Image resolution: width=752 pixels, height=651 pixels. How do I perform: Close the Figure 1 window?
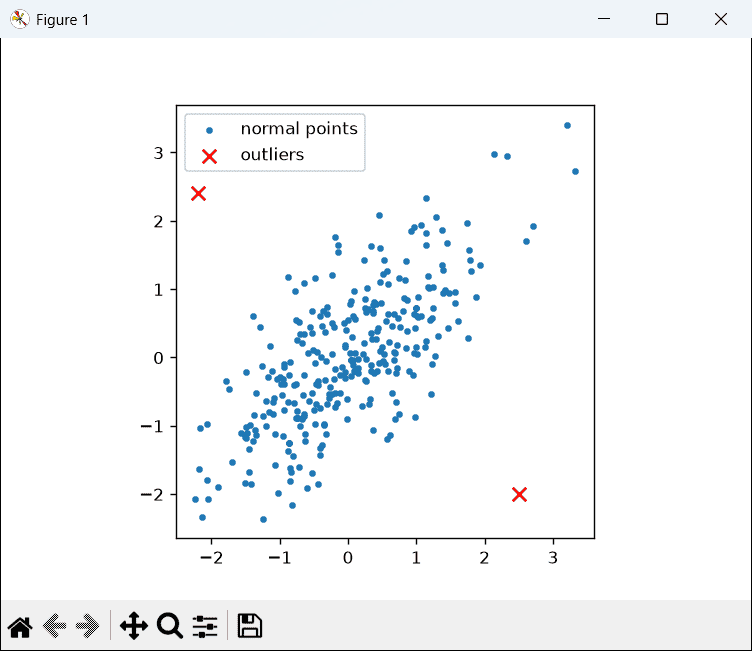(x=721, y=19)
